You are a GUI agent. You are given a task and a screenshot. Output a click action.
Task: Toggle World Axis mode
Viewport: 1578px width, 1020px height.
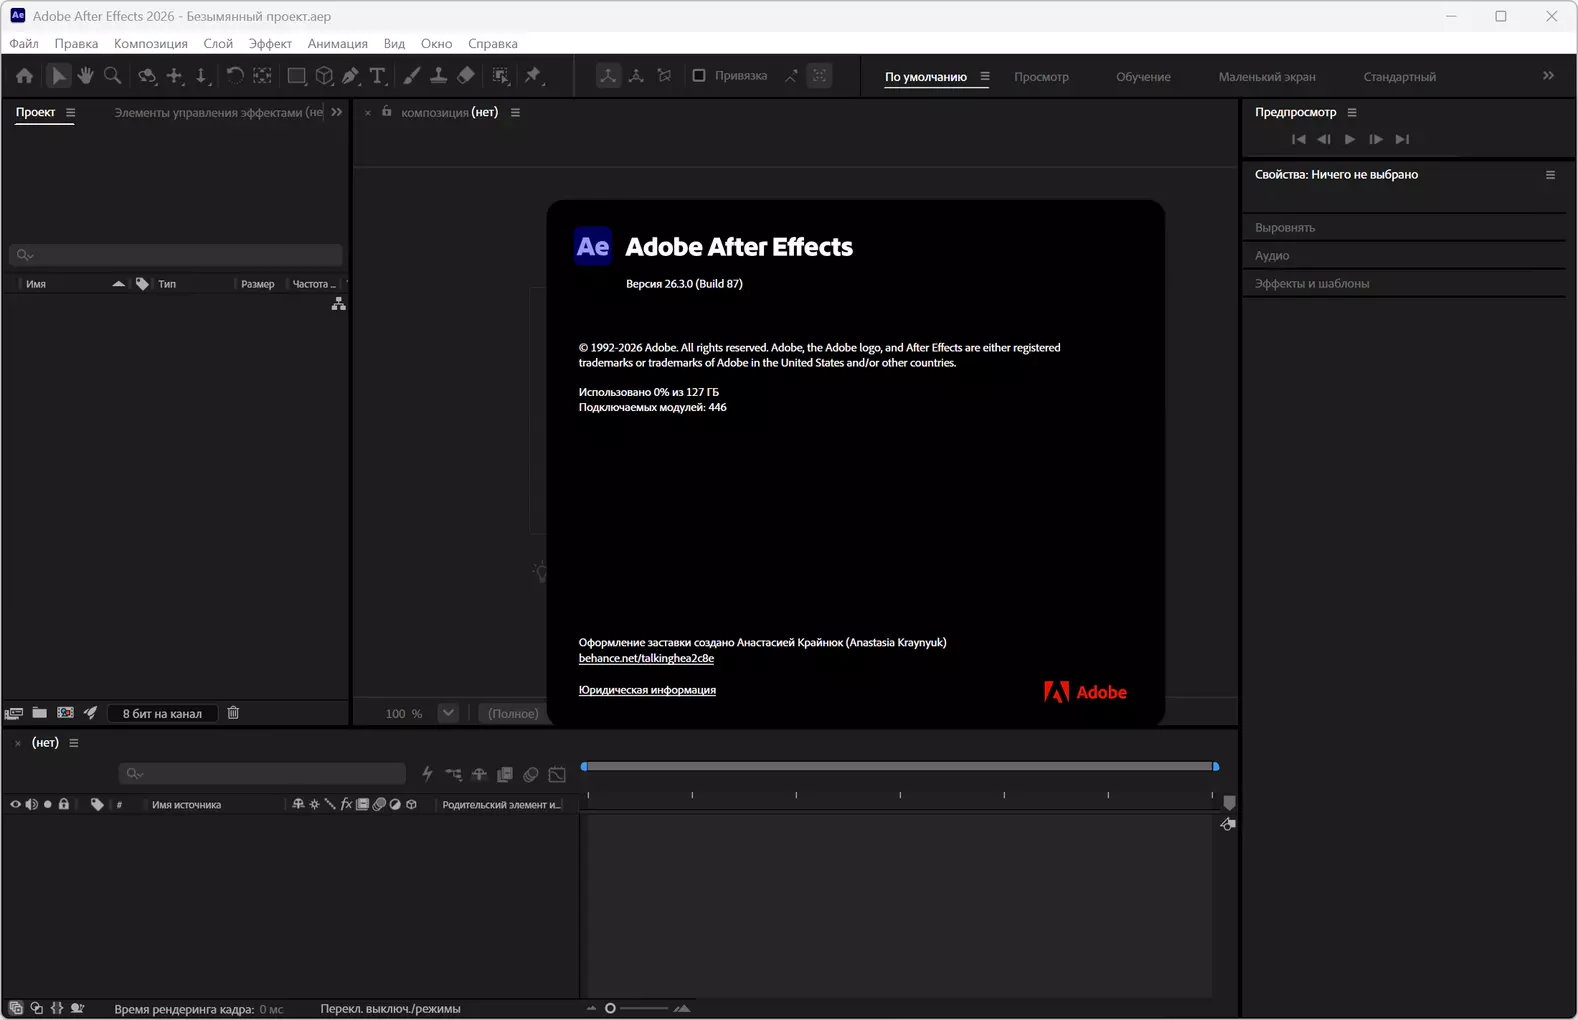pyautogui.click(x=636, y=76)
